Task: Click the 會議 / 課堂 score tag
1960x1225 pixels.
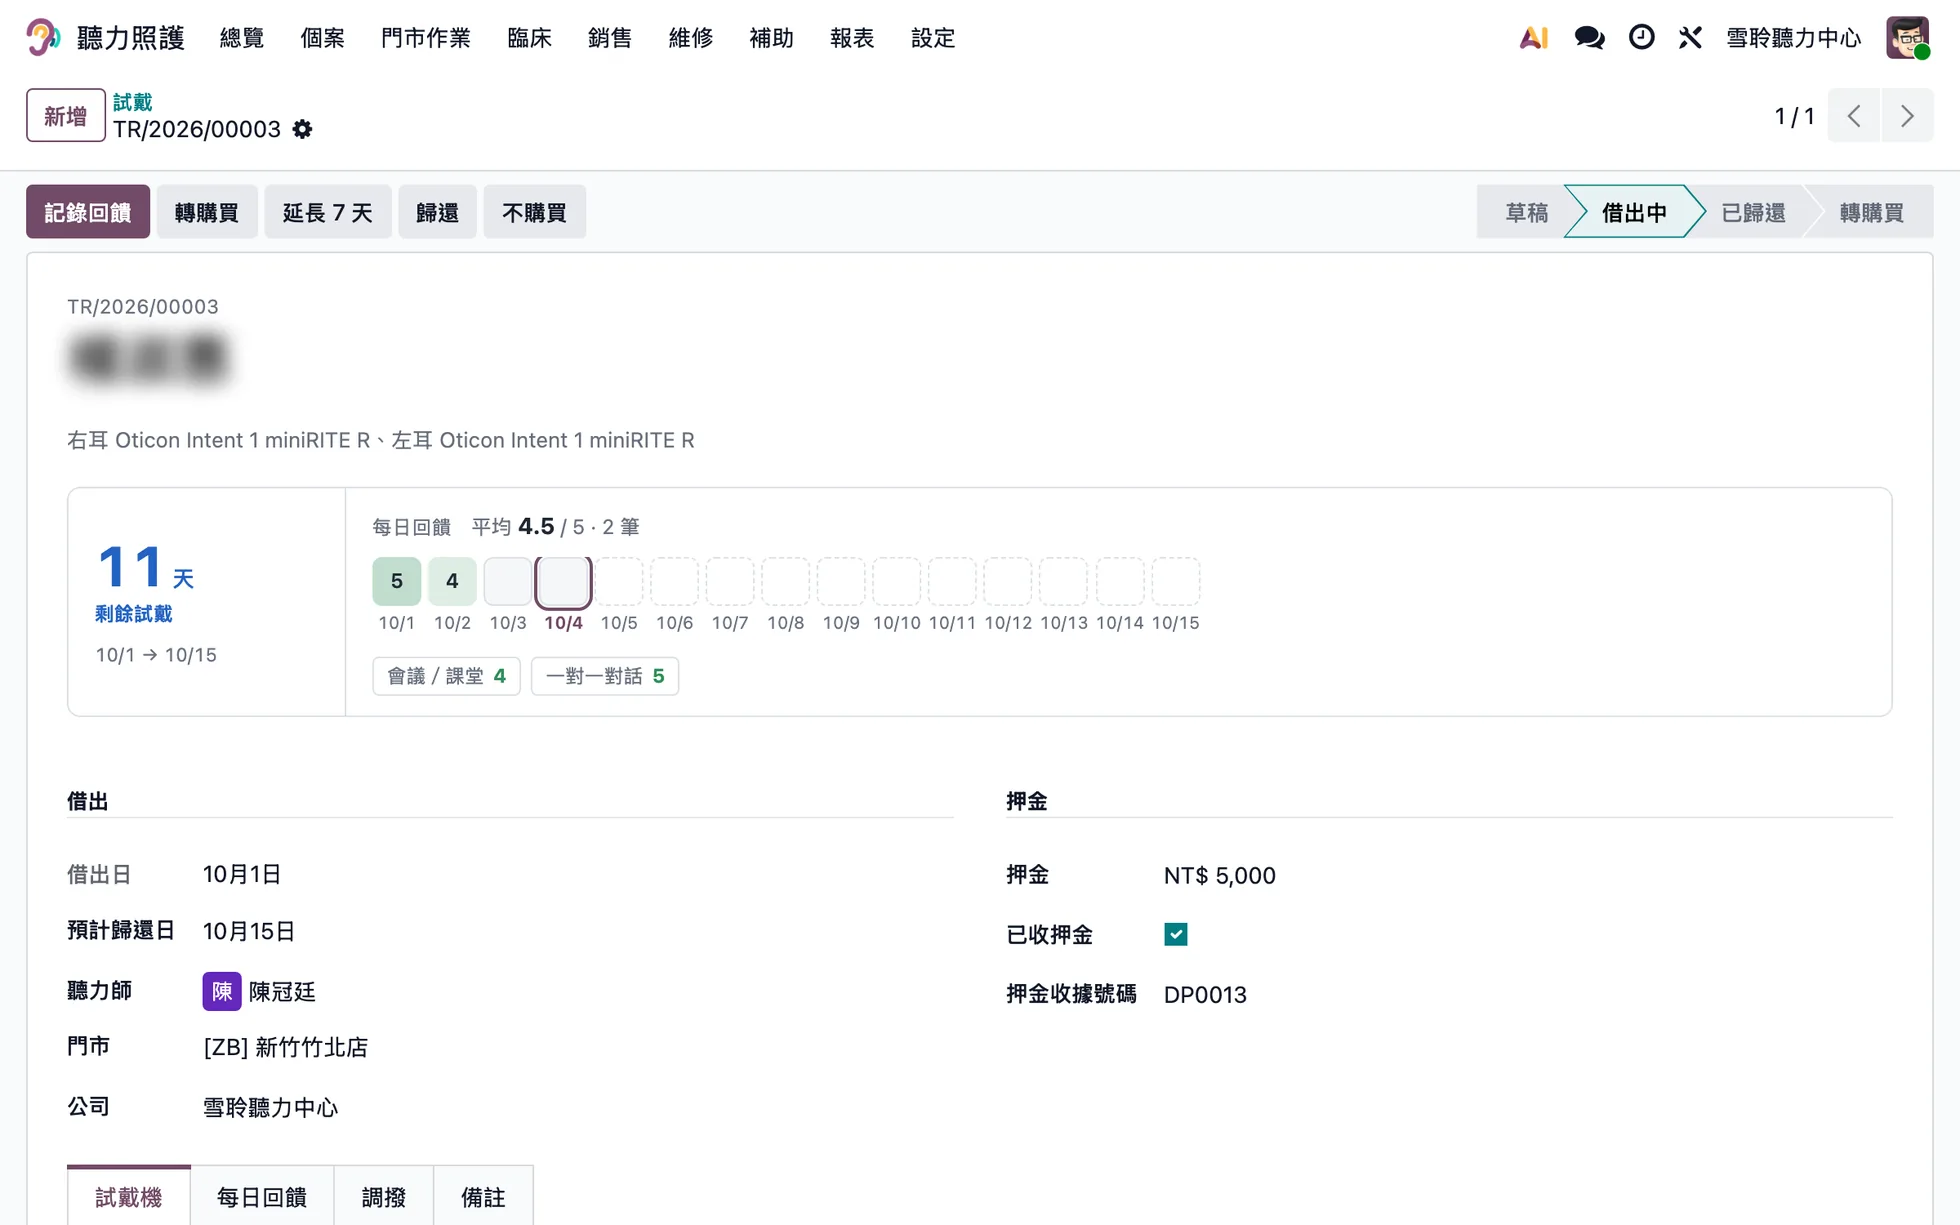Action: (446, 676)
